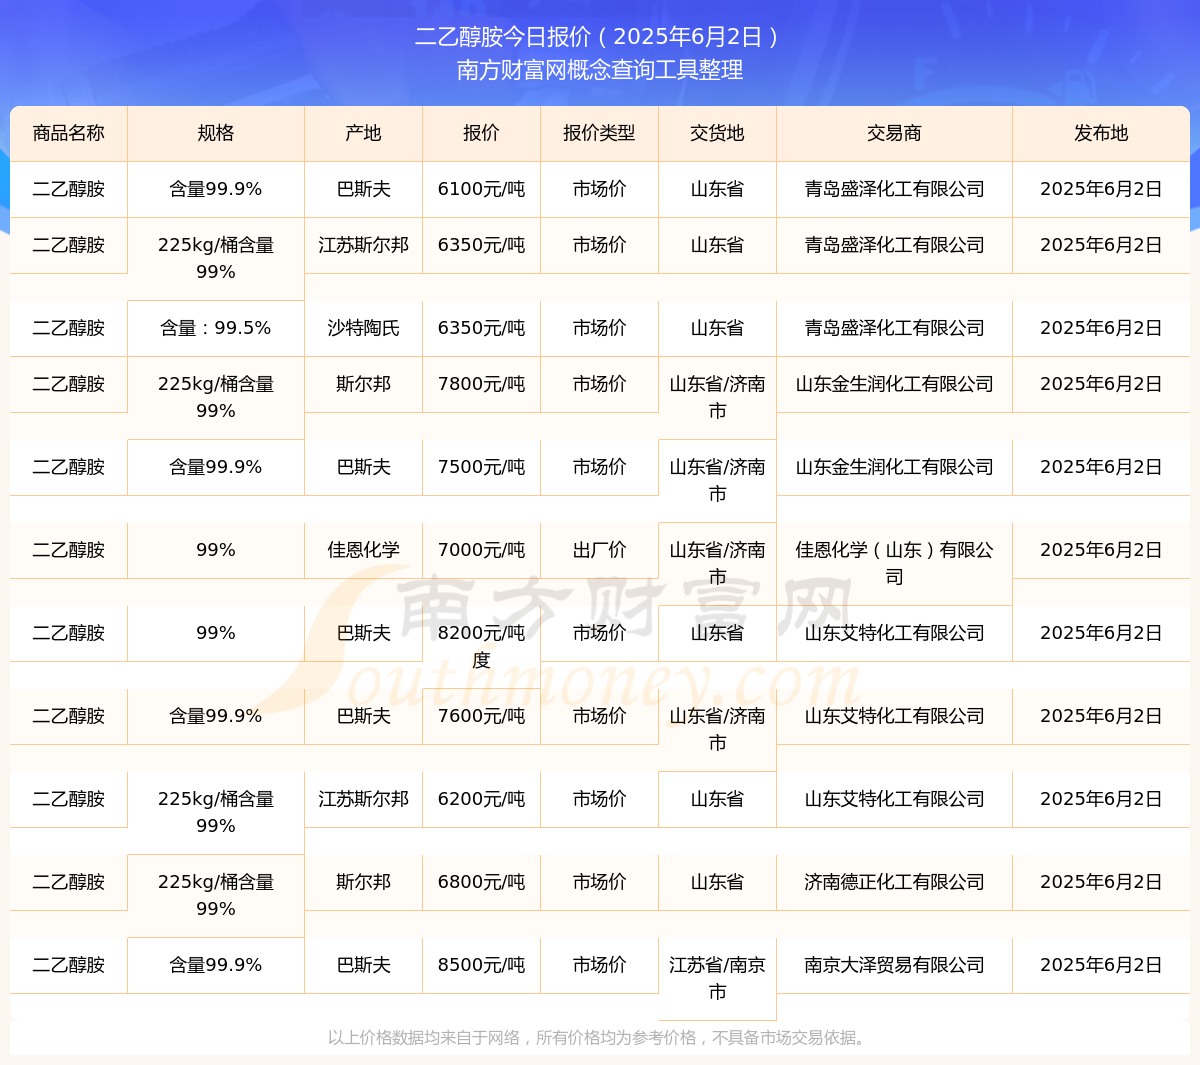Select the 商品名称 column header
The width and height of the screenshot is (1200, 1065).
coord(69,133)
